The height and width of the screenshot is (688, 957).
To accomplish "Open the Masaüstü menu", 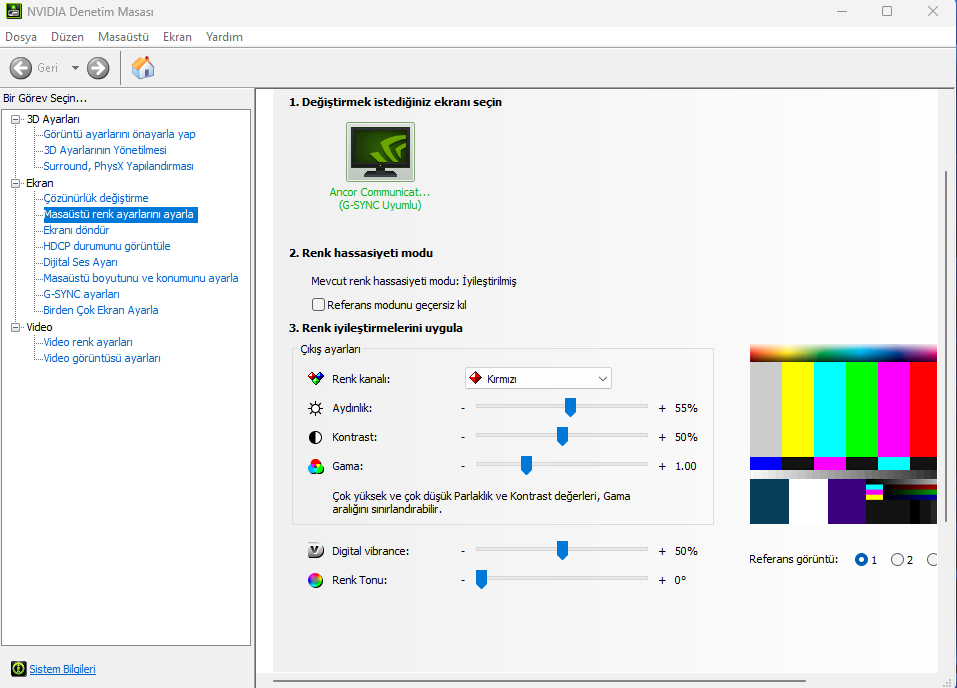I will 123,37.
